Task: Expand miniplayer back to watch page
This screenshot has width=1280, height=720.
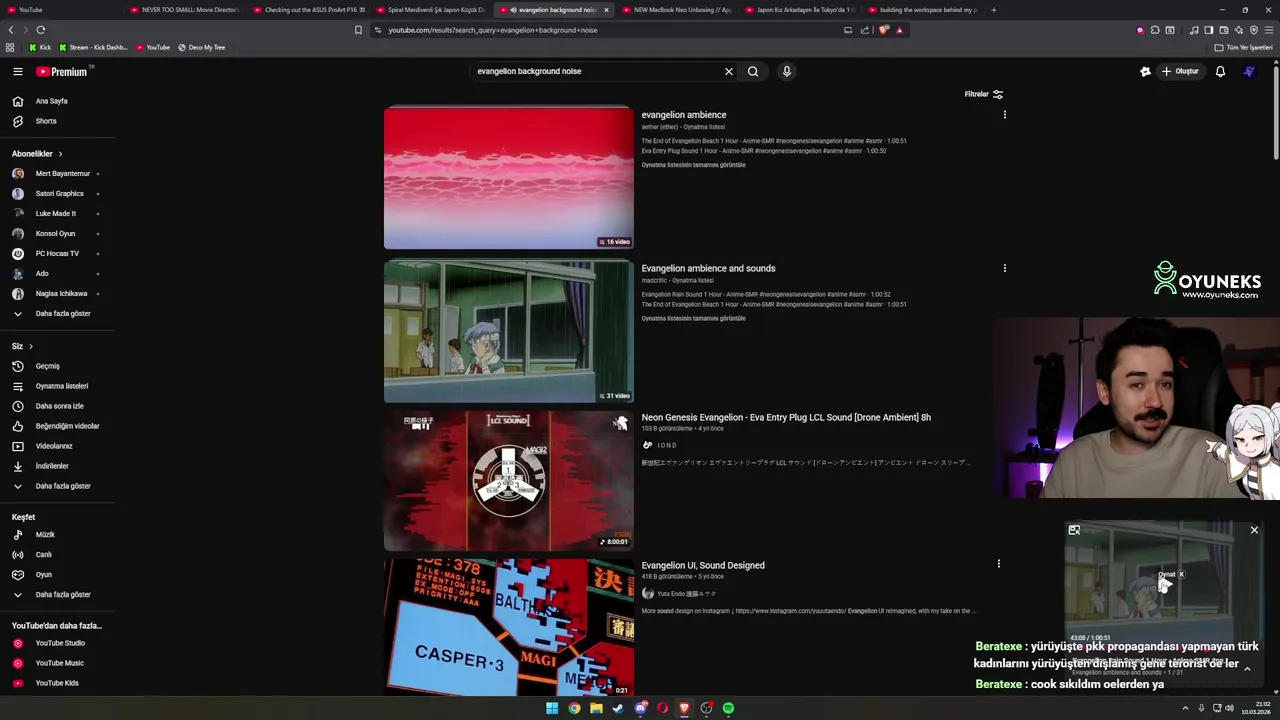Action: 1074,530
